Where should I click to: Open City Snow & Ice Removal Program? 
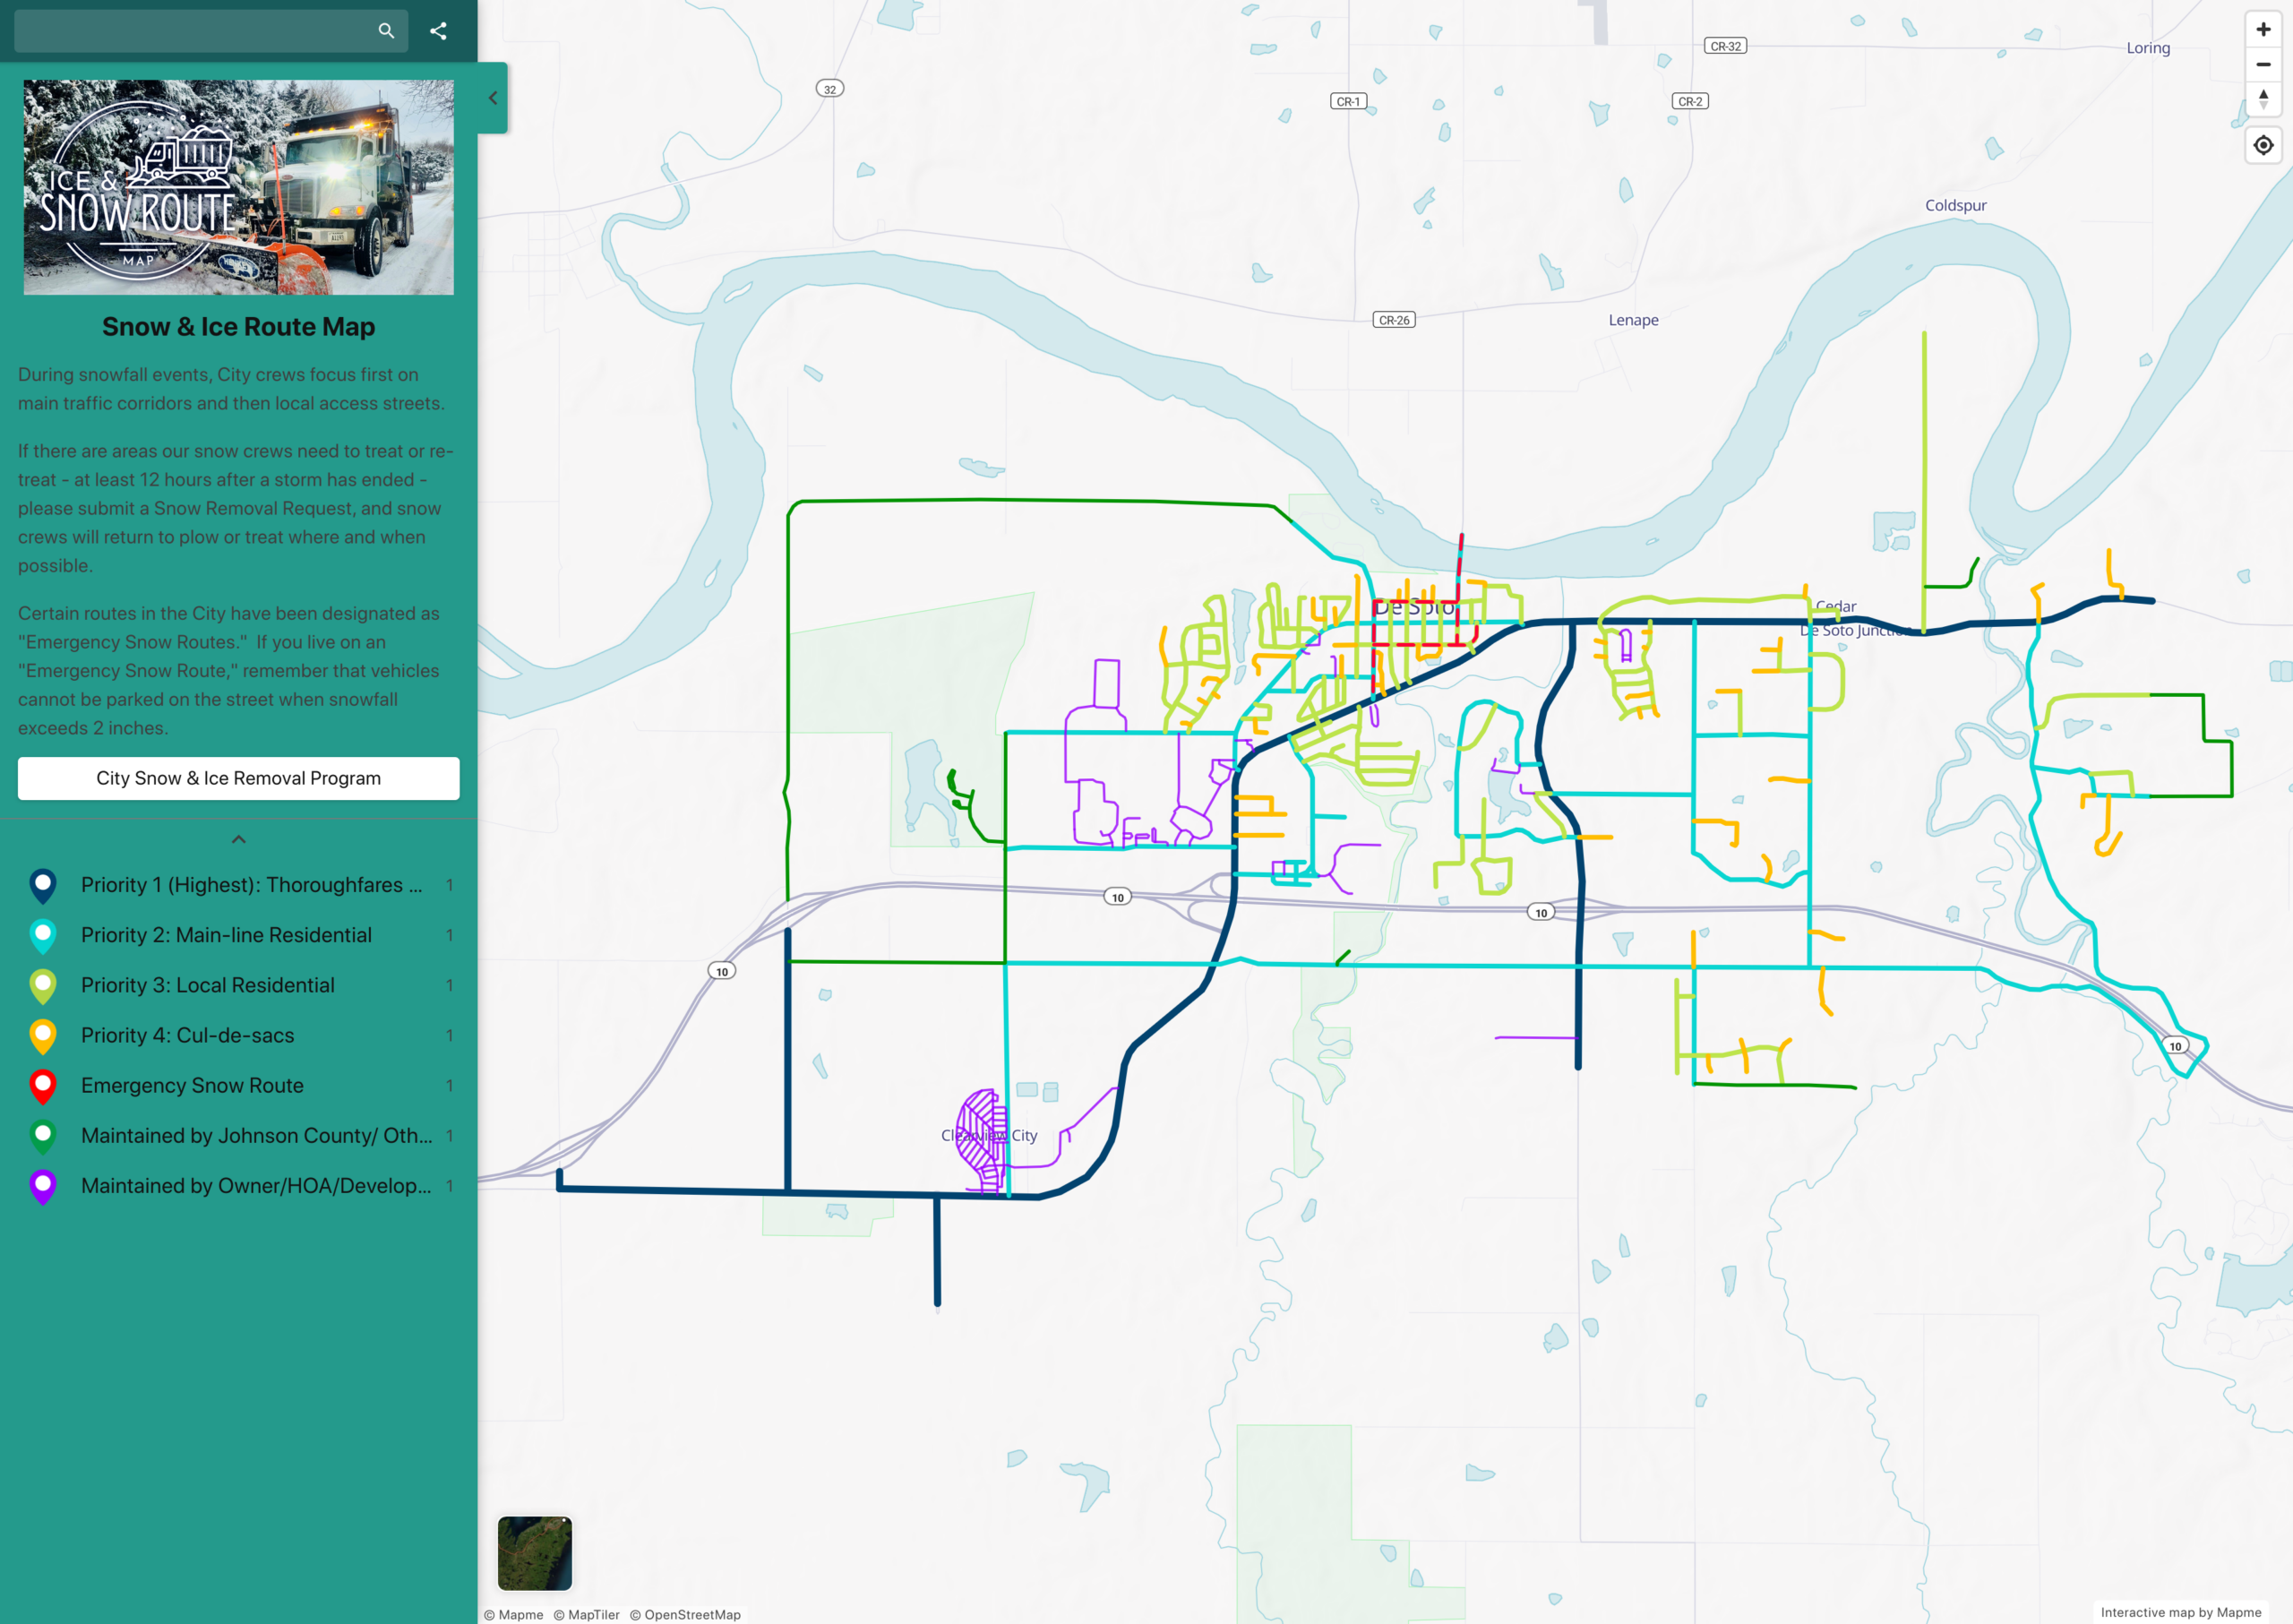click(x=238, y=778)
